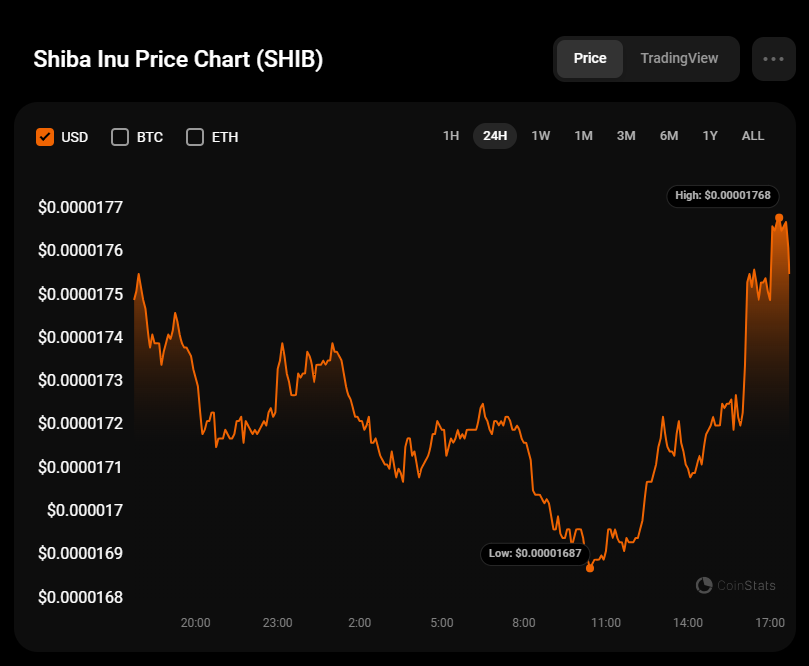This screenshot has width=809, height=666.
Task: Click the High price marker dot
Action: [x=779, y=218]
